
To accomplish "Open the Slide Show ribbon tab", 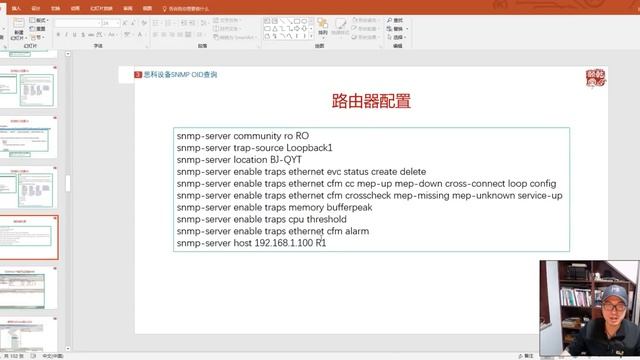I will click(101, 8).
